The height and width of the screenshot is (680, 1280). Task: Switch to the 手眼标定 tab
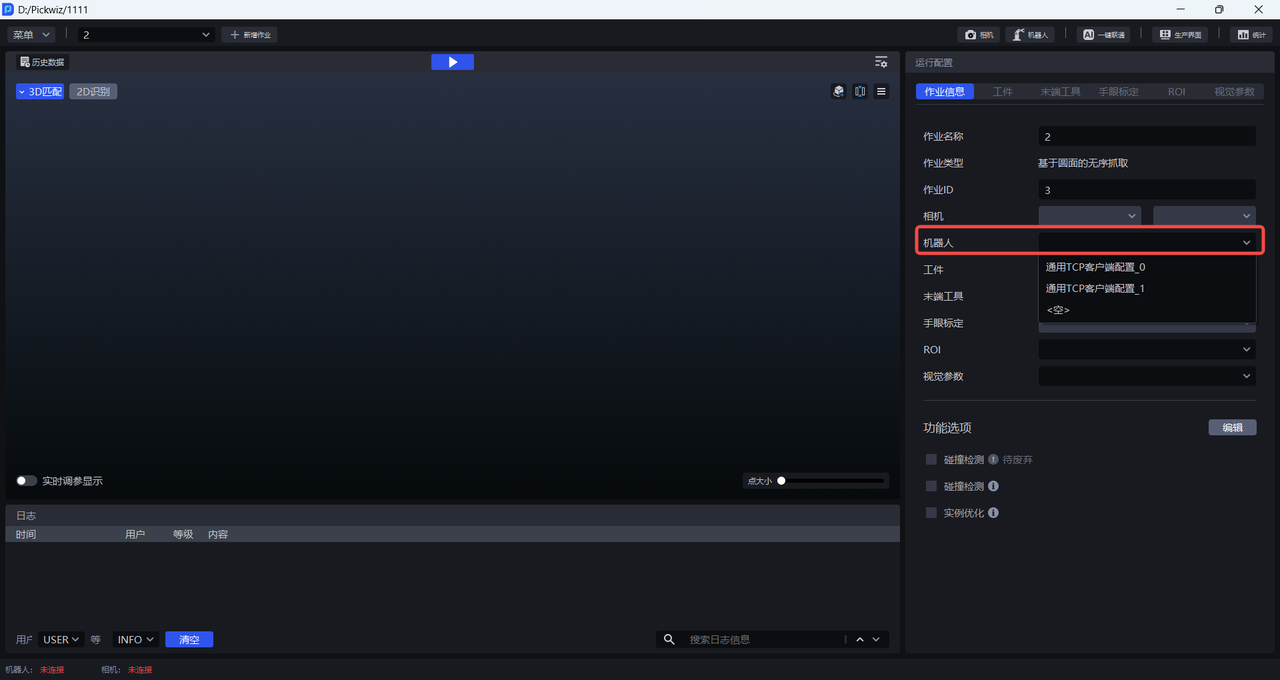click(1118, 92)
